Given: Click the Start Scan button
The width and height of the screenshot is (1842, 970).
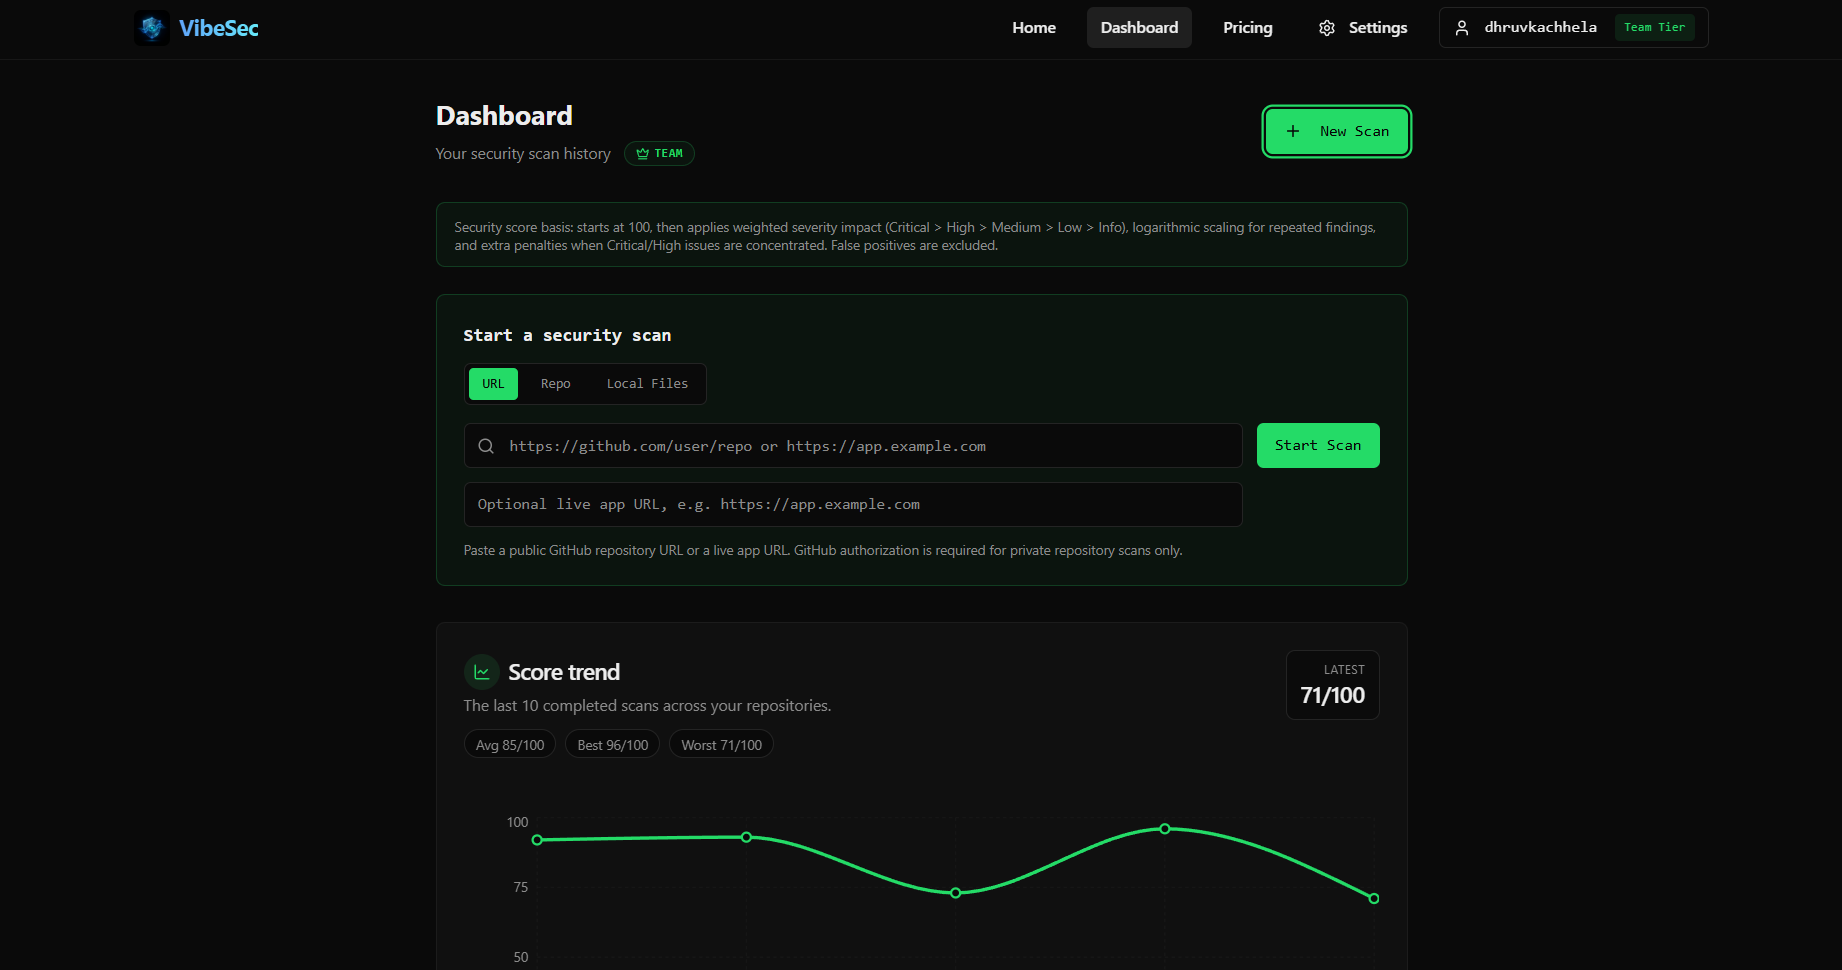Looking at the screenshot, I should (x=1318, y=445).
